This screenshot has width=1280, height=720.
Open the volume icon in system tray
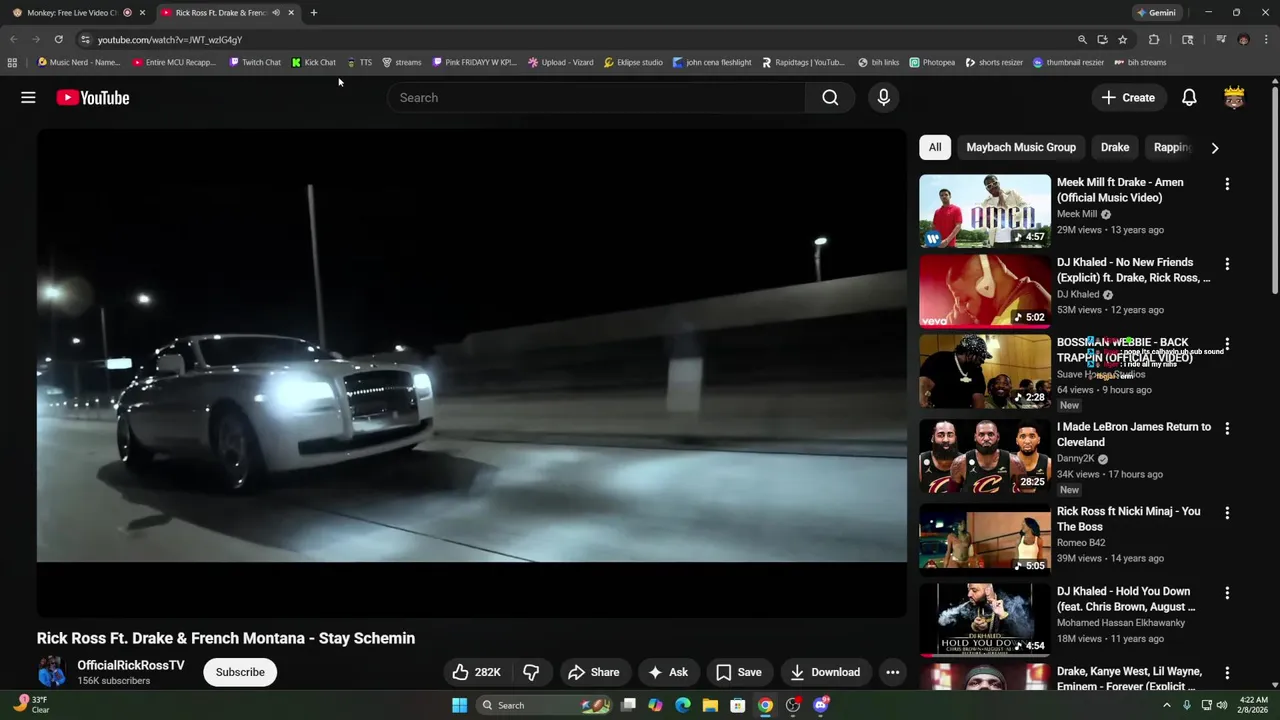1221,705
